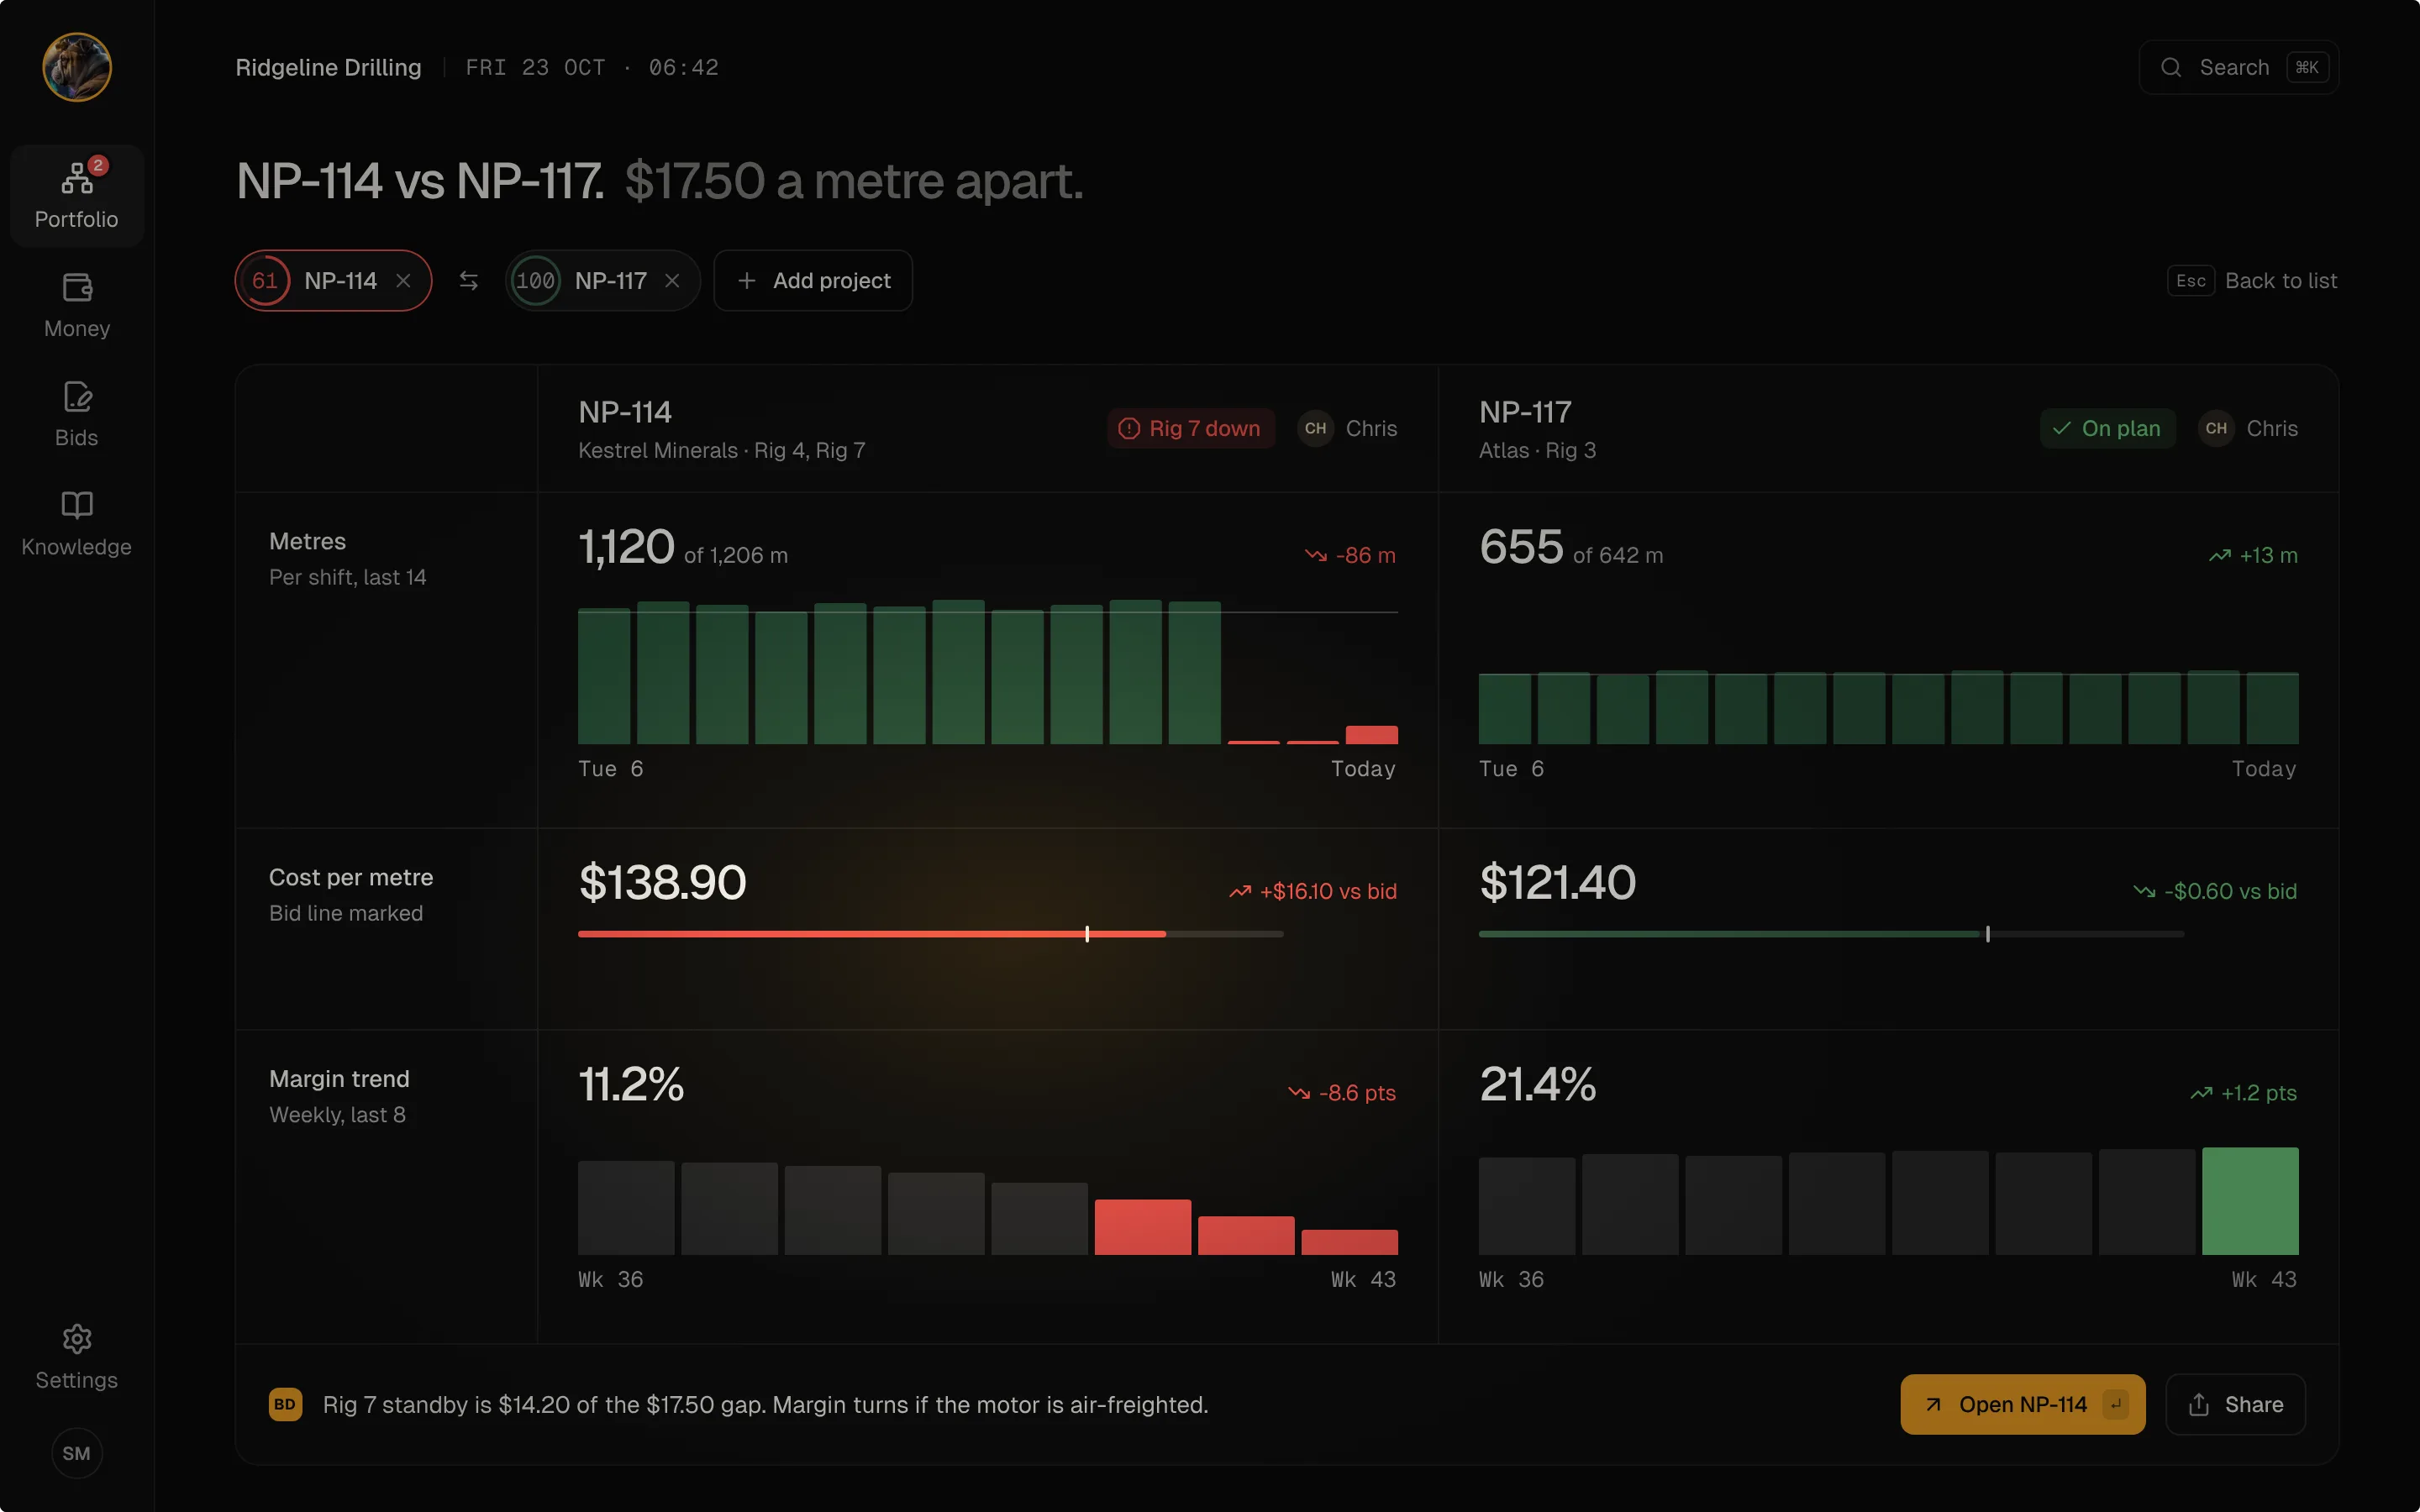Viewport: 2420px width, 1512px height.
Task: Click the $138.90 cost value
Action: 663,882
